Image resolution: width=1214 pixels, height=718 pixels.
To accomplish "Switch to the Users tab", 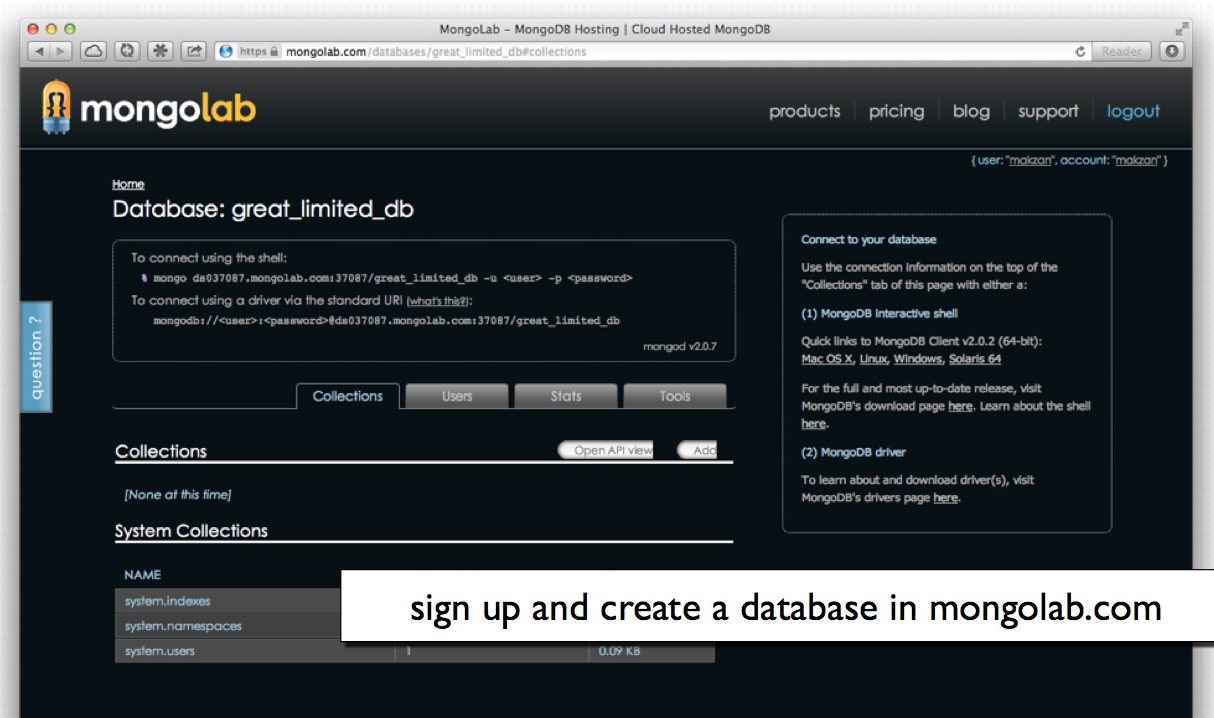I will coord(457,396).
